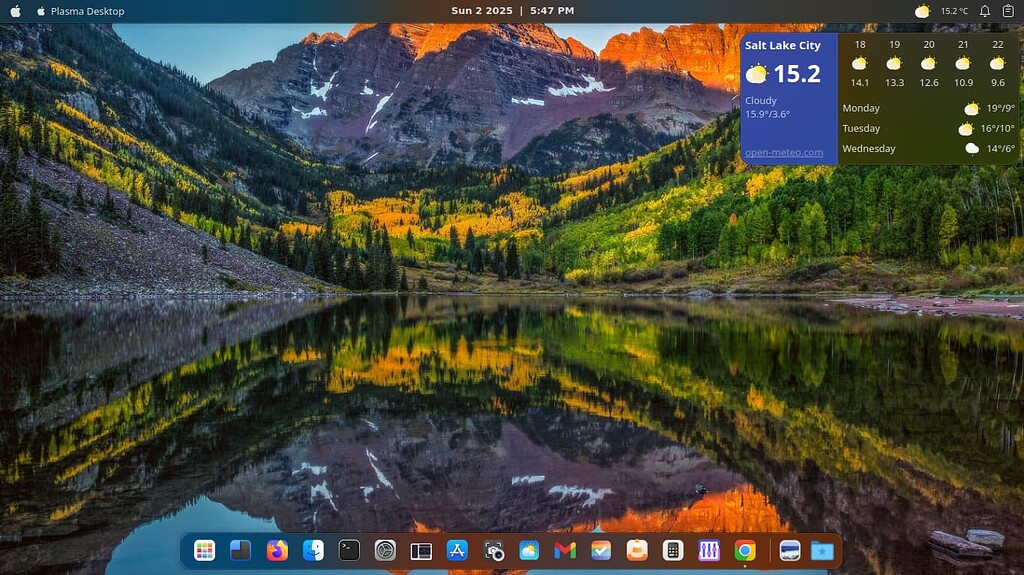Launch the App Store icon in dock

click(x=457, y=550)
